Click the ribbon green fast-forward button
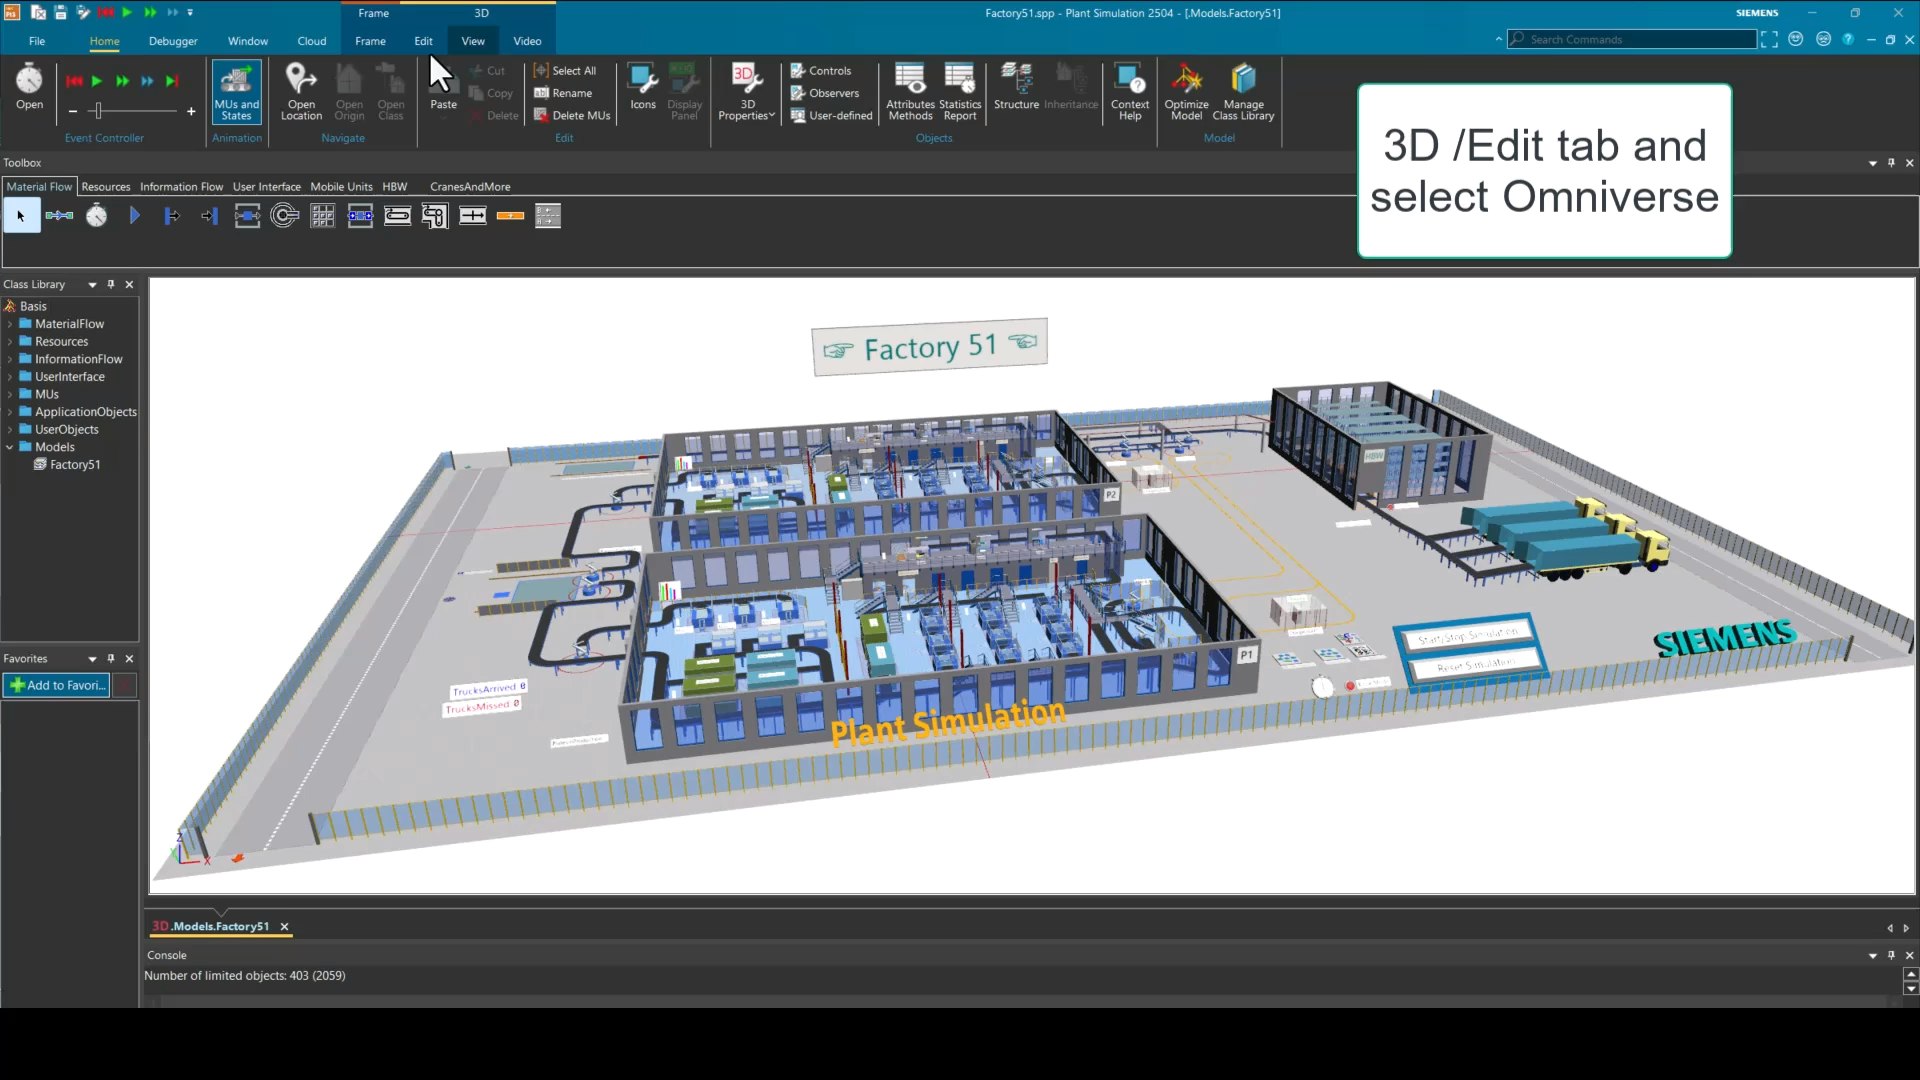The height and width of the screenshot is (1080, 1920). pos(122,81)
